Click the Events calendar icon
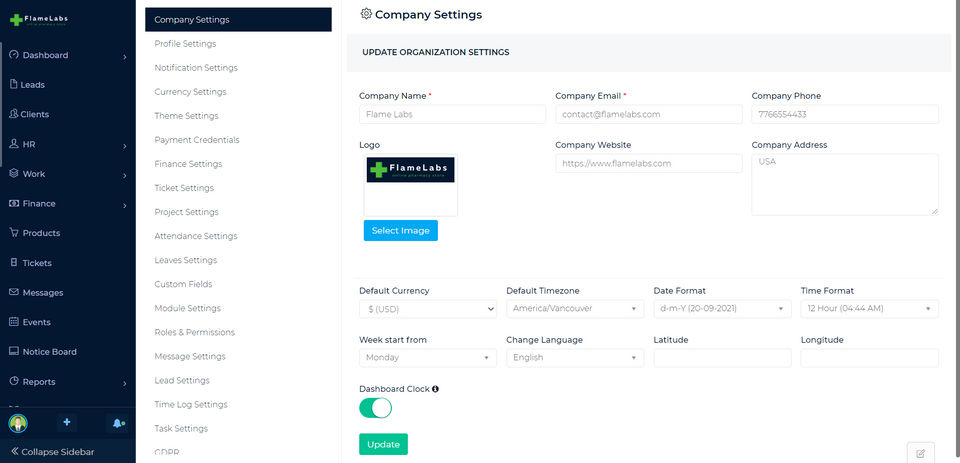The height and width of the screenshot is (463, 960). [14, 322]
